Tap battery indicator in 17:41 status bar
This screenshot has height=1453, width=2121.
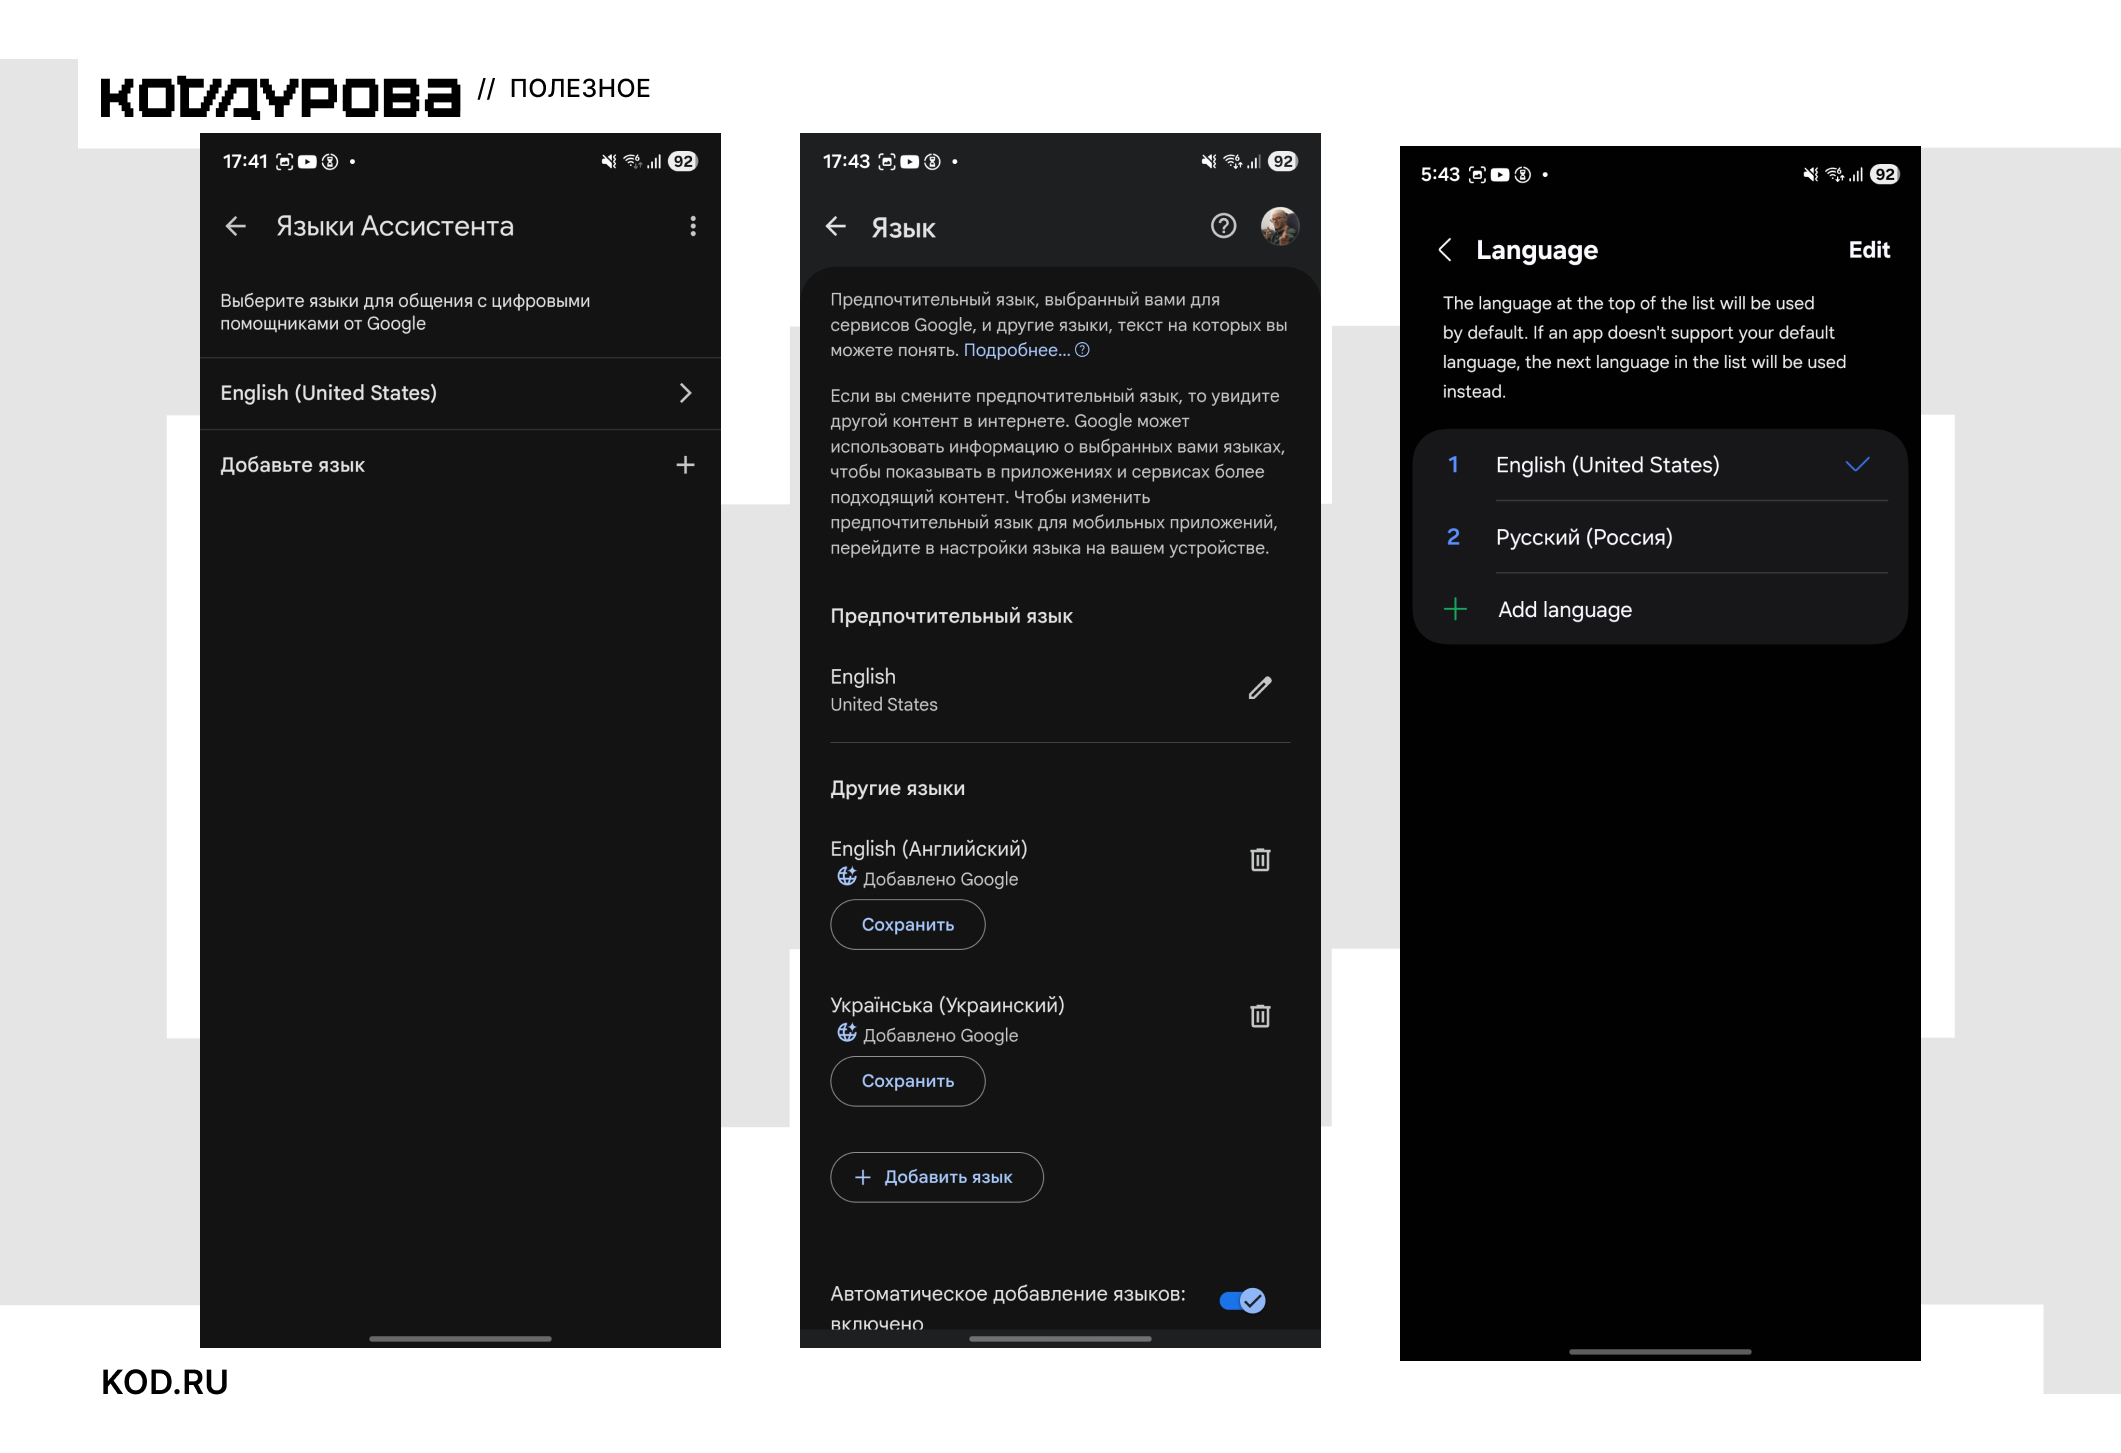click(x=683, y=161)
